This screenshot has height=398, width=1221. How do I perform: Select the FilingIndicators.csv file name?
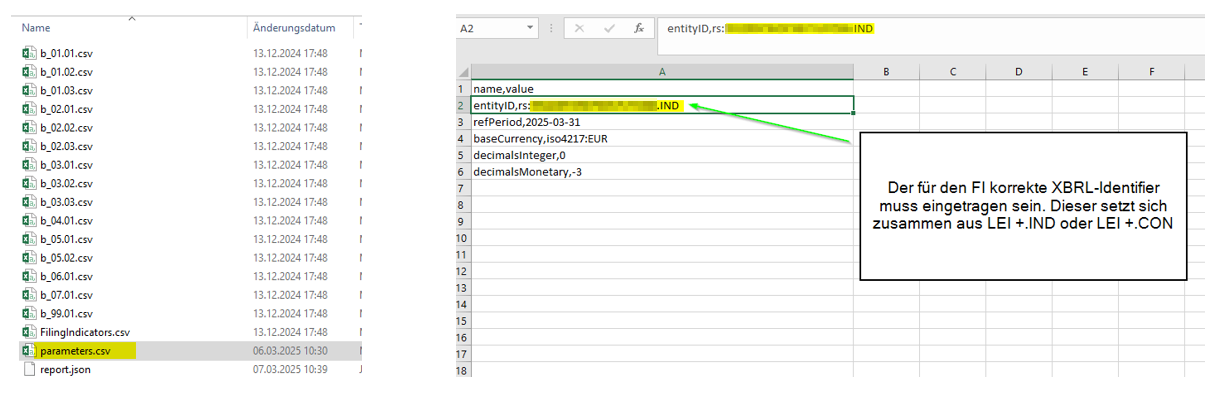point(85,332)
